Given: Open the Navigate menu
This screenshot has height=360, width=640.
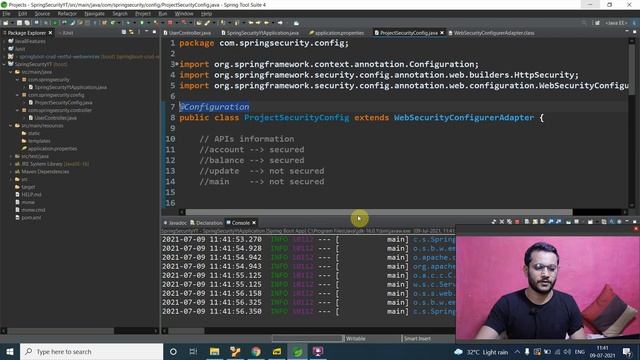Looking at the screenshot, I should click(95, 13).
